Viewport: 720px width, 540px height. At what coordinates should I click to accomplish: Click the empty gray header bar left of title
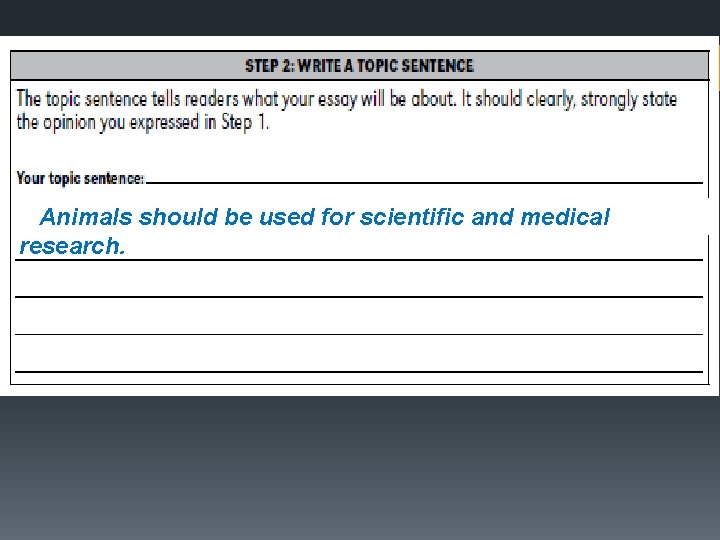click(127, 66)
